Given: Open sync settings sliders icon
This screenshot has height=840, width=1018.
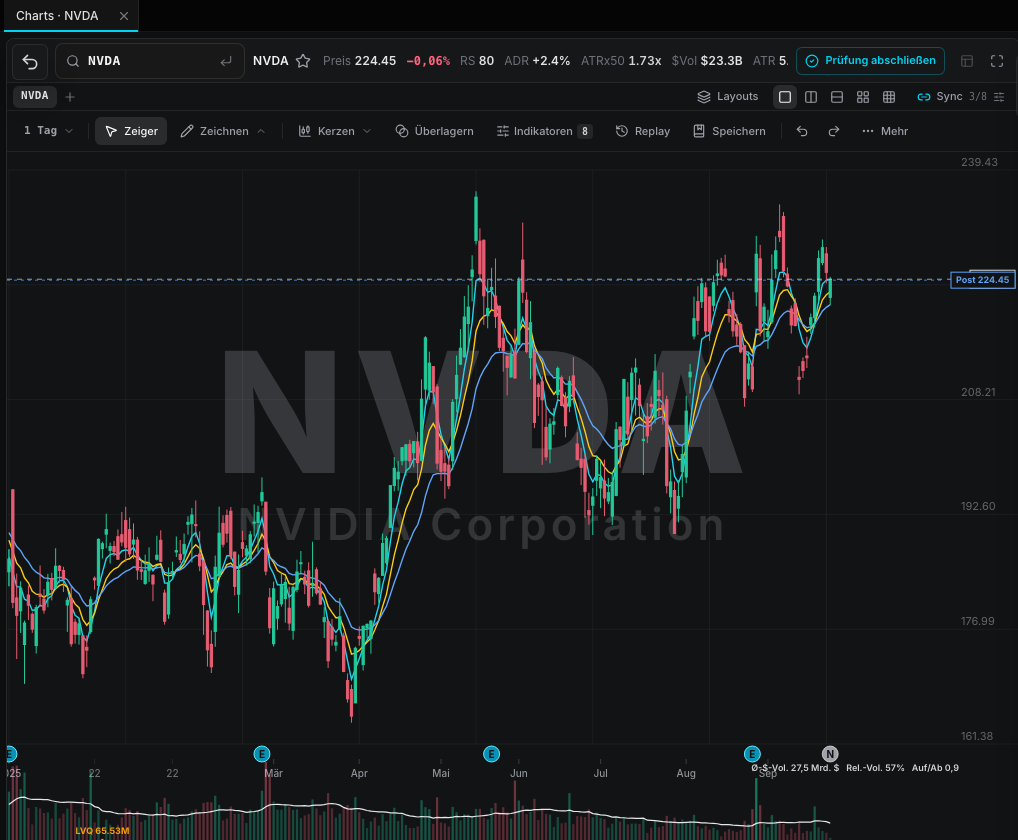Looking at the screenshot, I should coord(999,97).
